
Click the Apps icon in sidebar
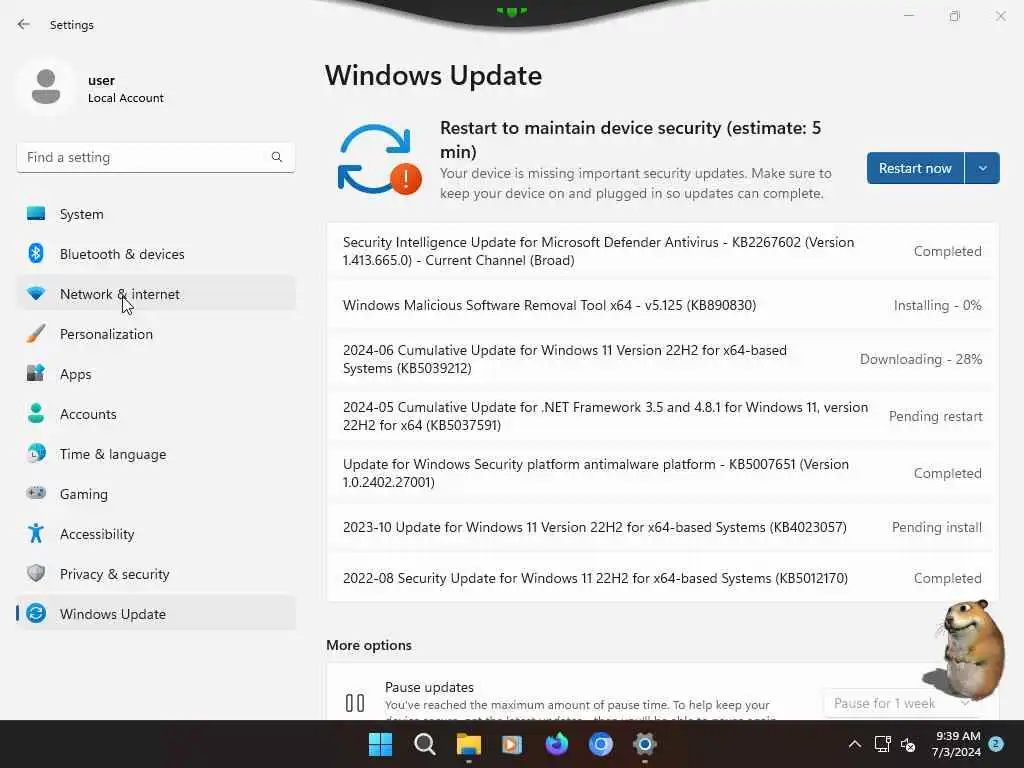[36, 374]
